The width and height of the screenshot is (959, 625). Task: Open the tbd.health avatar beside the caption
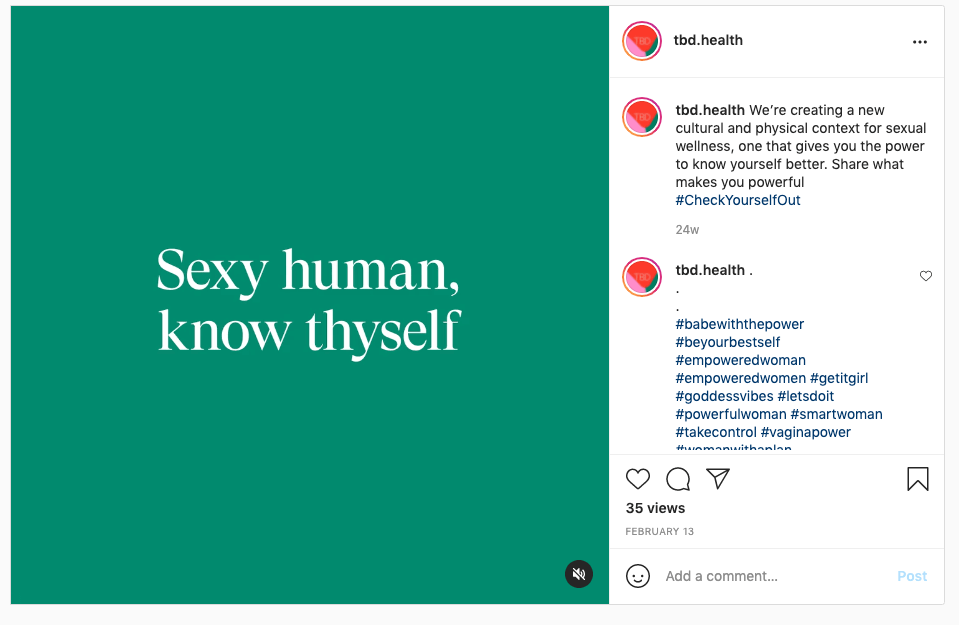[642, 117]
